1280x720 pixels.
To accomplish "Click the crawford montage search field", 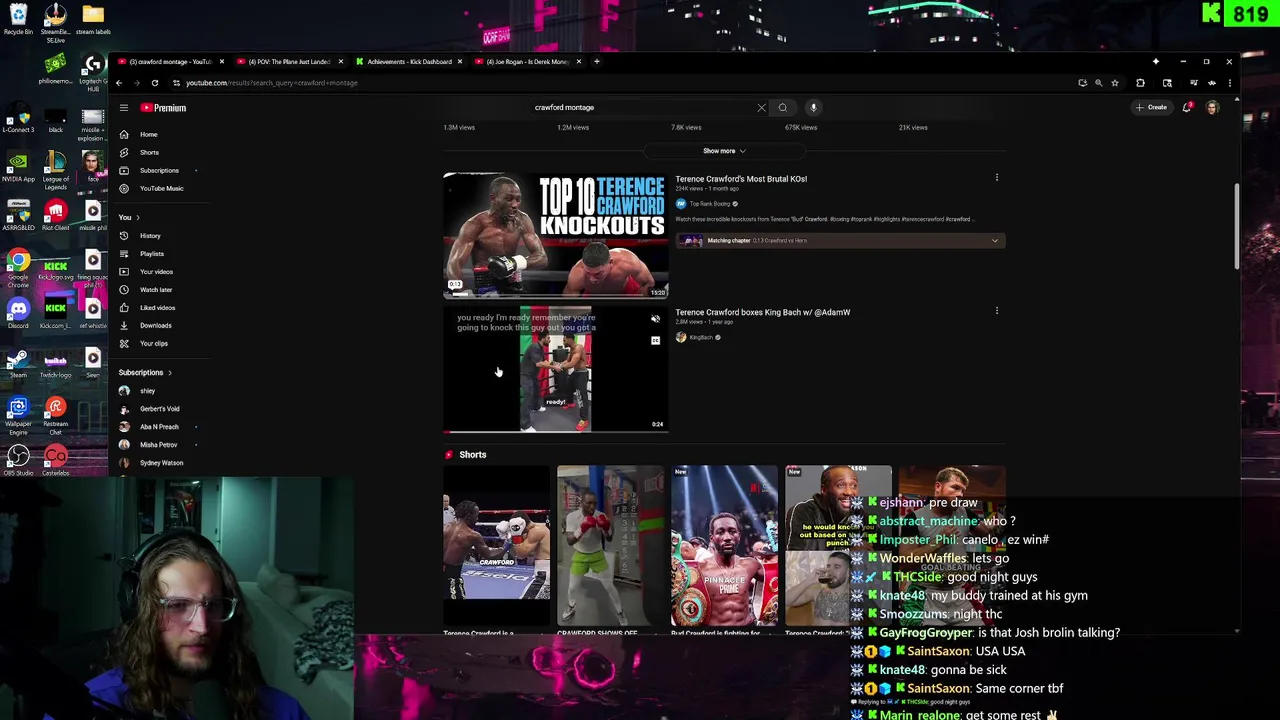I will (x=640, y=107).
